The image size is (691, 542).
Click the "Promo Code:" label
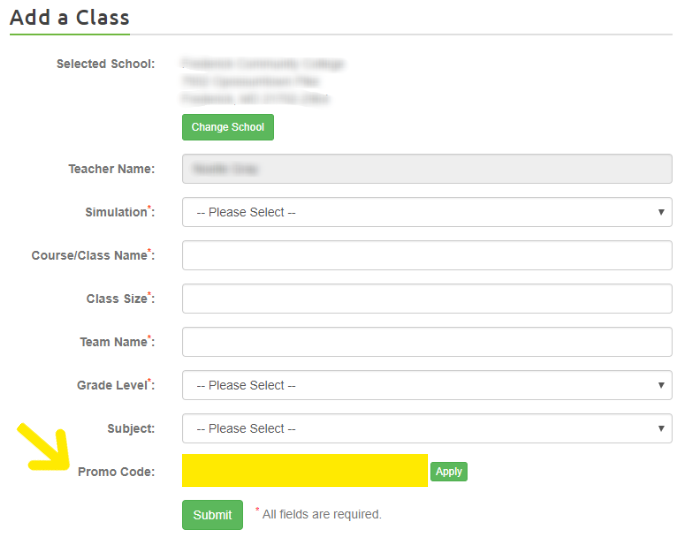click(x=116, y=471)
